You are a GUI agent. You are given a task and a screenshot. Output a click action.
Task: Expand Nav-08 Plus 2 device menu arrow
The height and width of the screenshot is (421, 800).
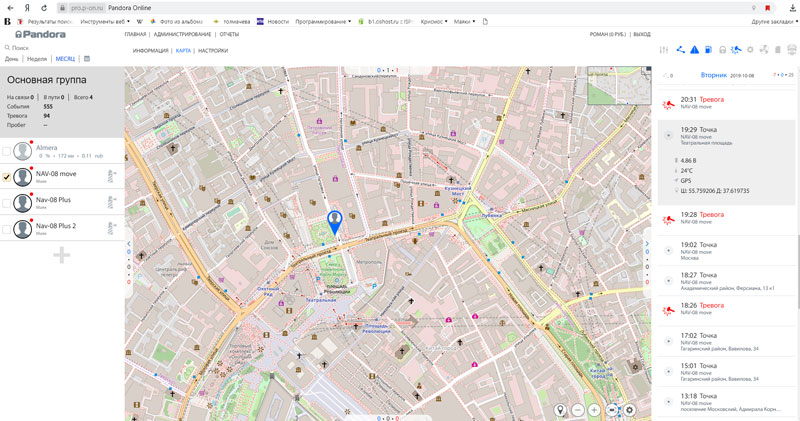tap(112, 229)
